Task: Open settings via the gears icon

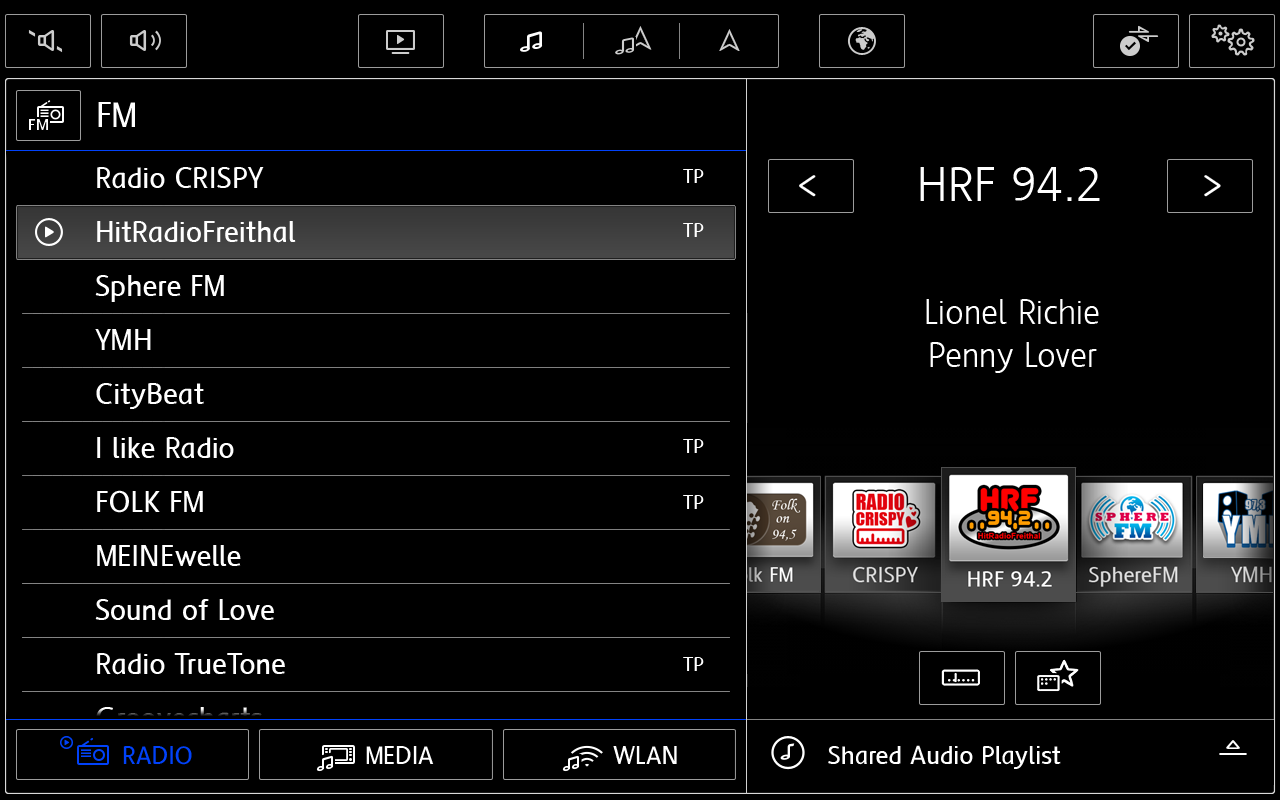Action: pyautogui.click(x=1232, y=41)
